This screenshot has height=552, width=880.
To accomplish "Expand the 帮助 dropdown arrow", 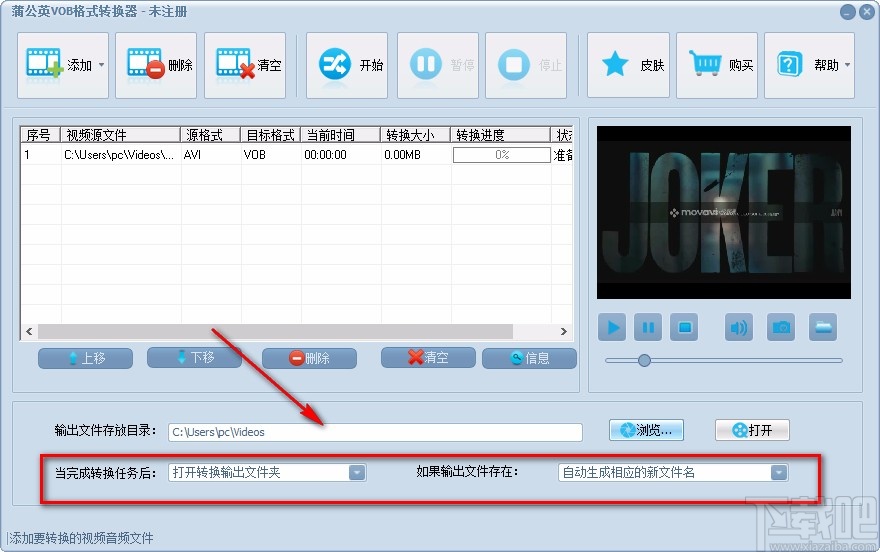I will (847, 65).
